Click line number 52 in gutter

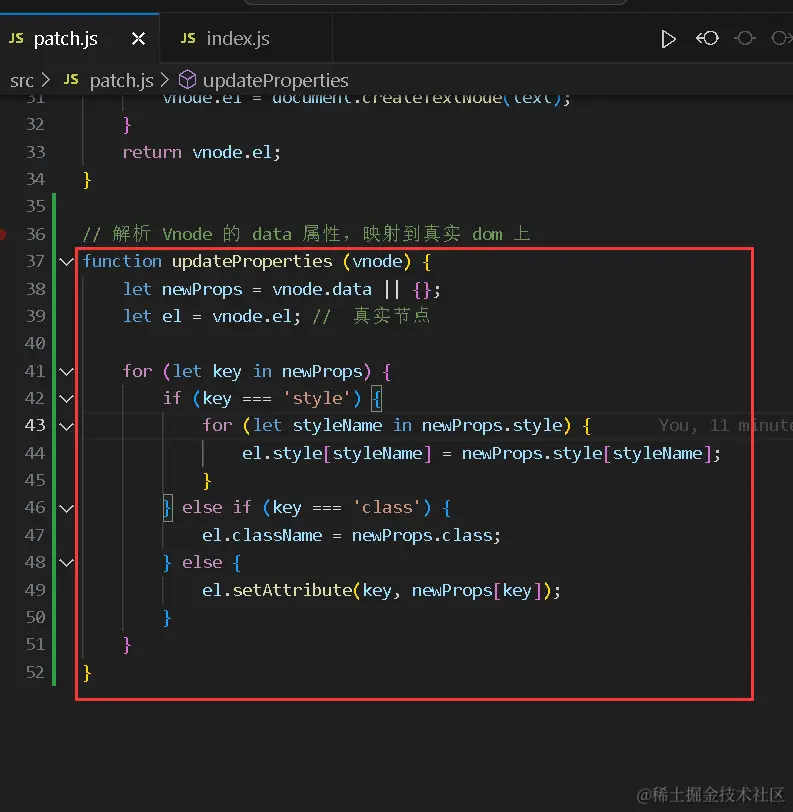(x=35, y=672)
